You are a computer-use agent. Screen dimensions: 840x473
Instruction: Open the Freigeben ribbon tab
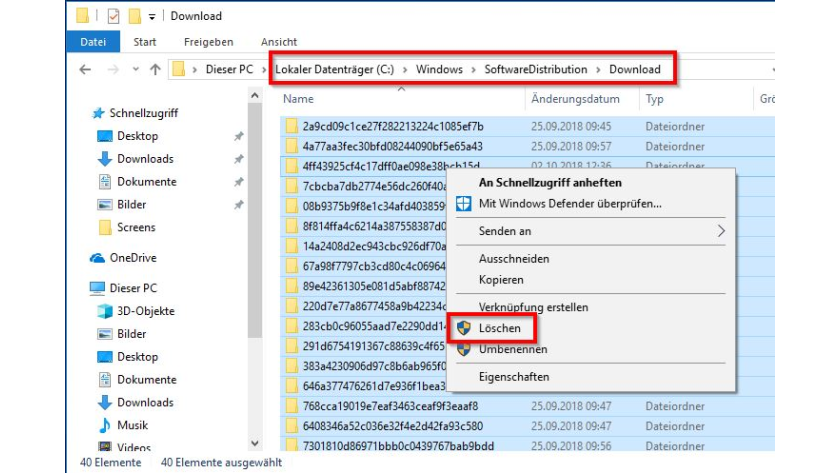(x=208, y=42)
